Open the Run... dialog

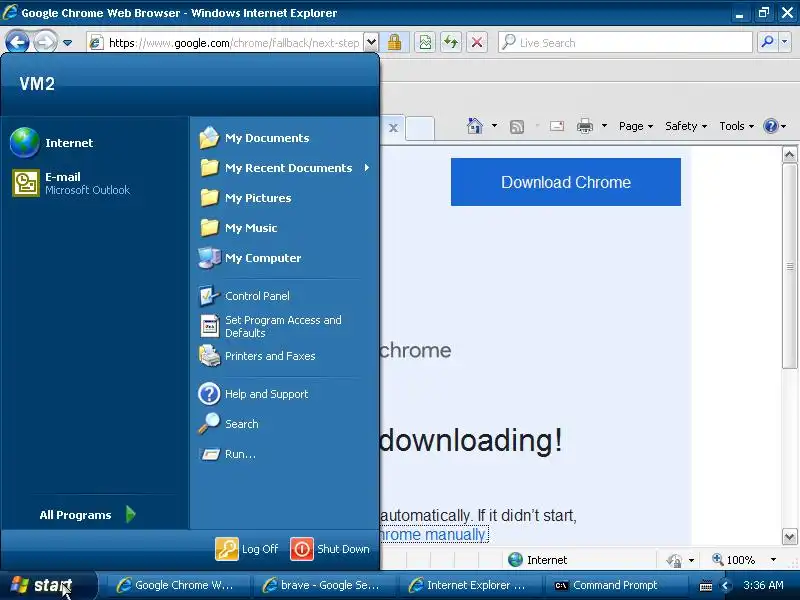click(284, 454)
